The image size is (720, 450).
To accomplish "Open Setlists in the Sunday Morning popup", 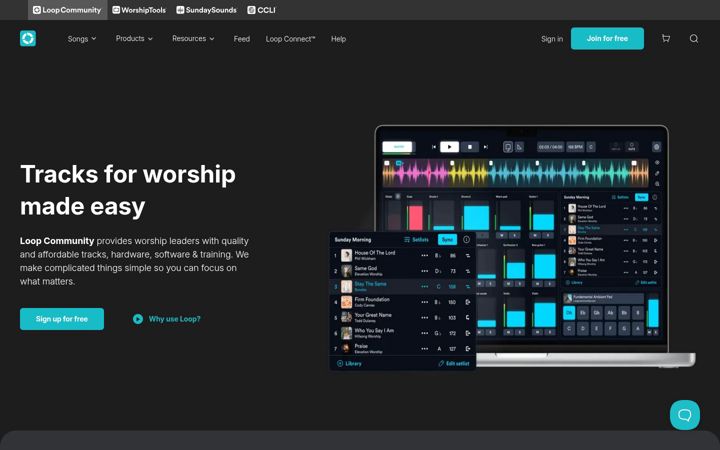I will 416,240.
